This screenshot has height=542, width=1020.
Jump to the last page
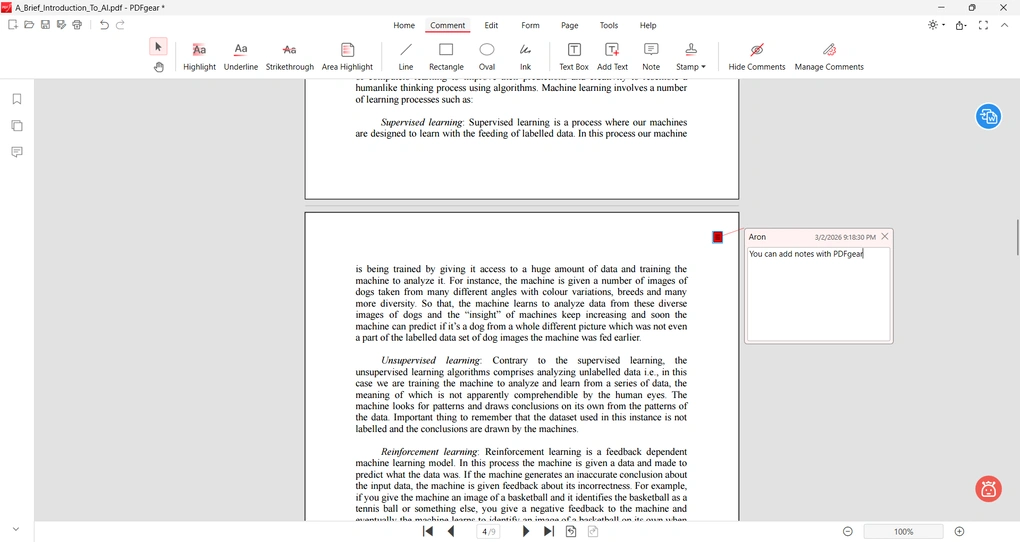549,531
